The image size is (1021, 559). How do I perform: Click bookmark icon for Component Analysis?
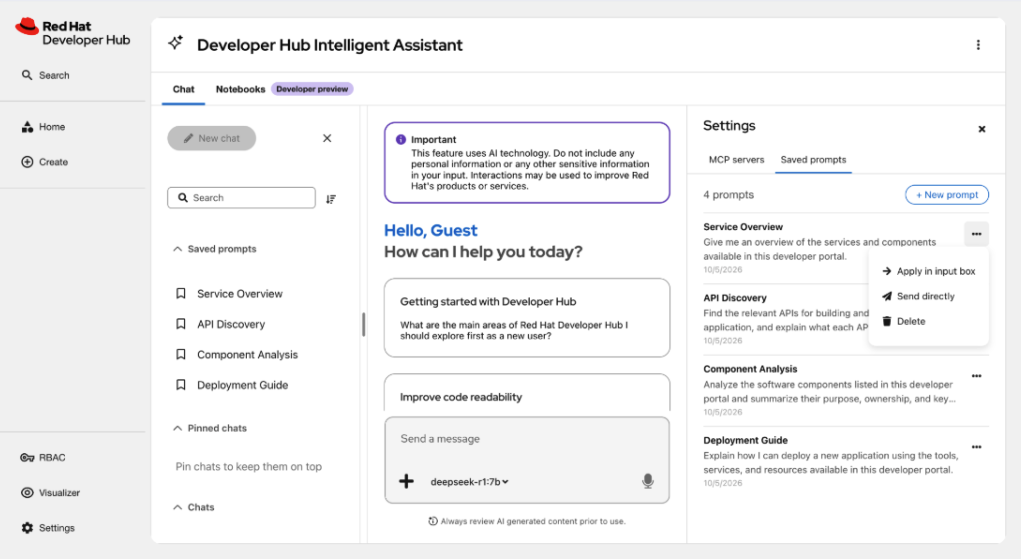click(x=181, y=354)
